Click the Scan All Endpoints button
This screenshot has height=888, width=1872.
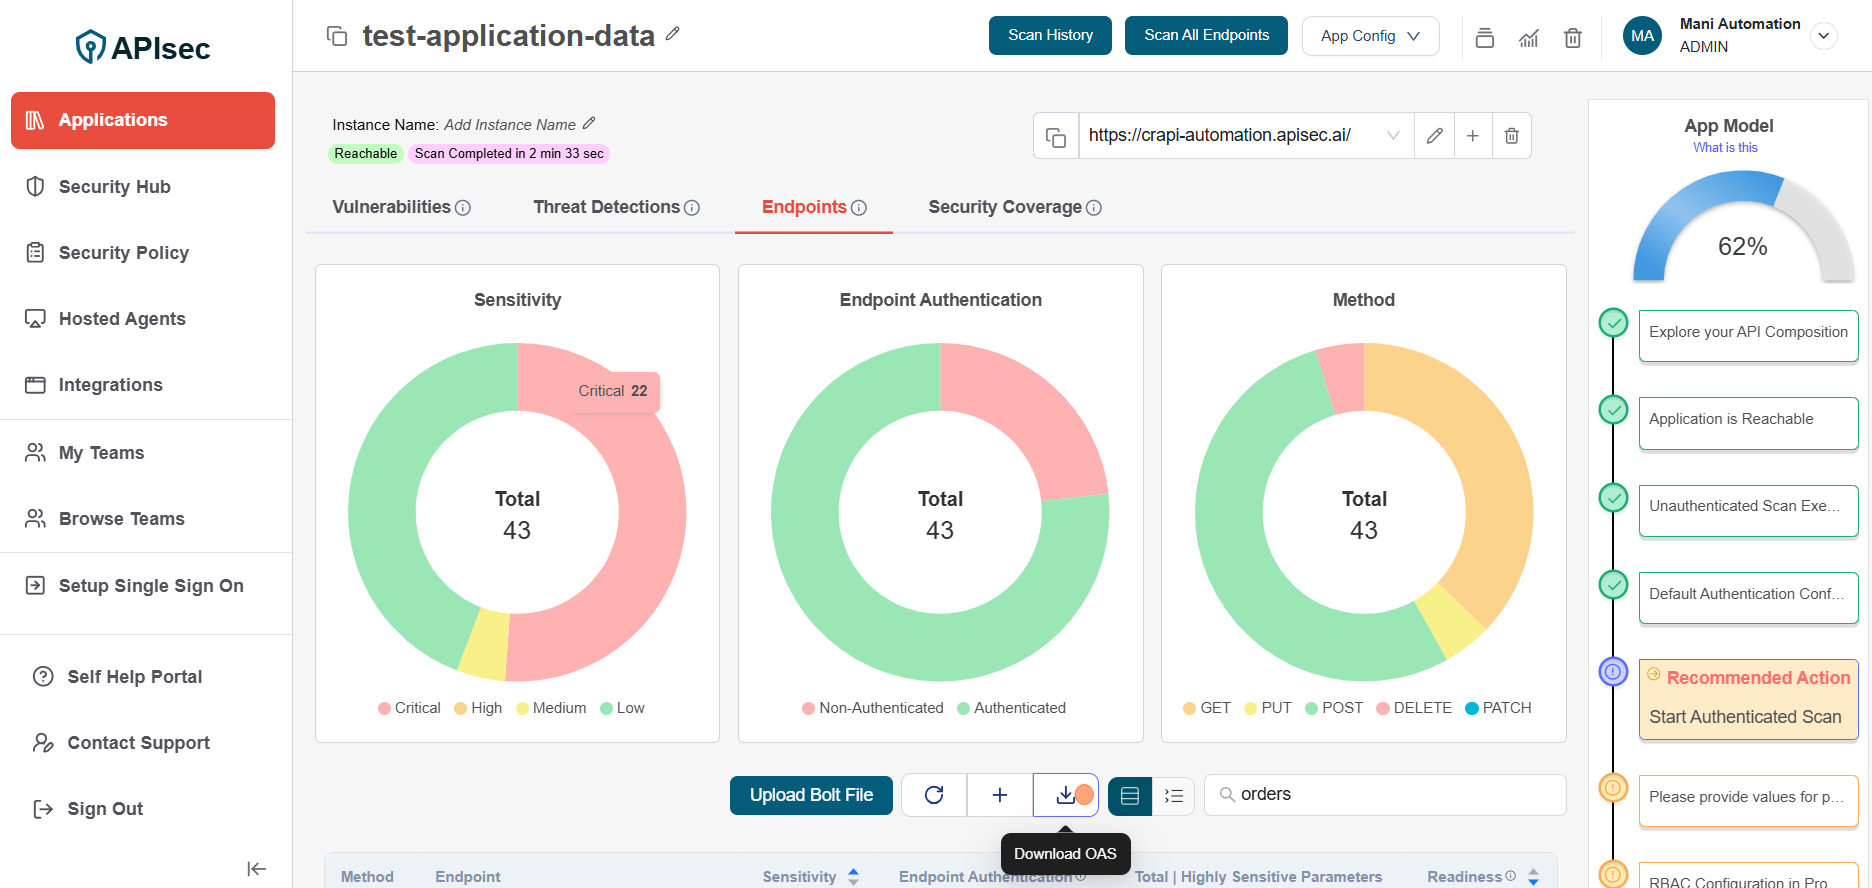click(1205, 36)
